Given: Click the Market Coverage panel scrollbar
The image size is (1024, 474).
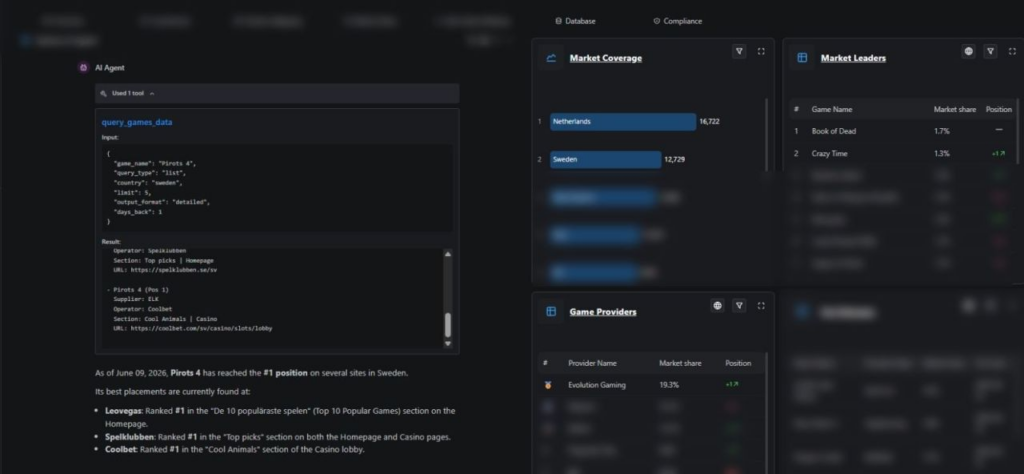Looking at the screenshot, I should (767, 134).
